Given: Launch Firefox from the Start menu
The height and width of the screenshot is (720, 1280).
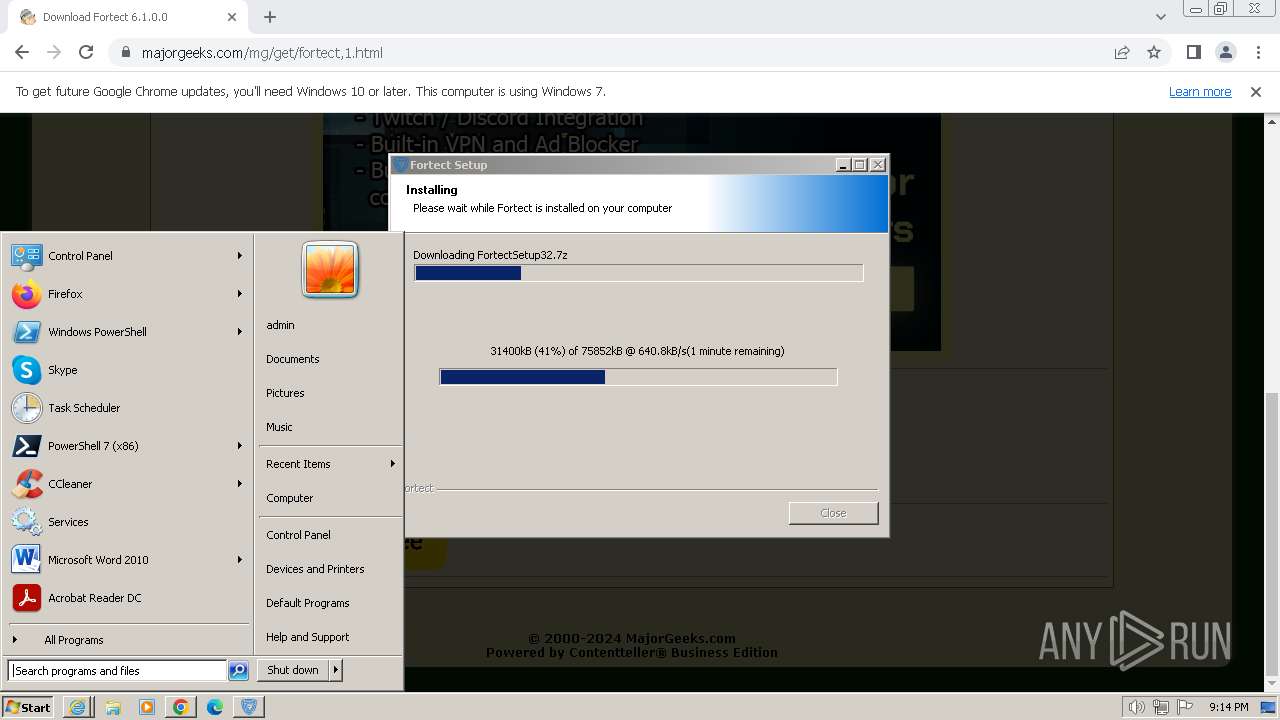Looking at the screenshot, I should (26, 294).
